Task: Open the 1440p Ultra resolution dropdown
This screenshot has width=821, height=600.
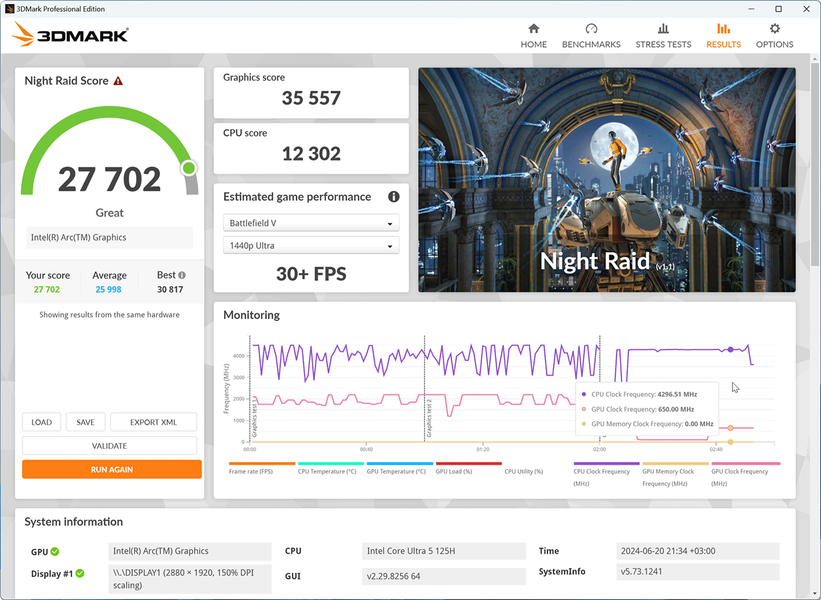Action: (311, 246)
